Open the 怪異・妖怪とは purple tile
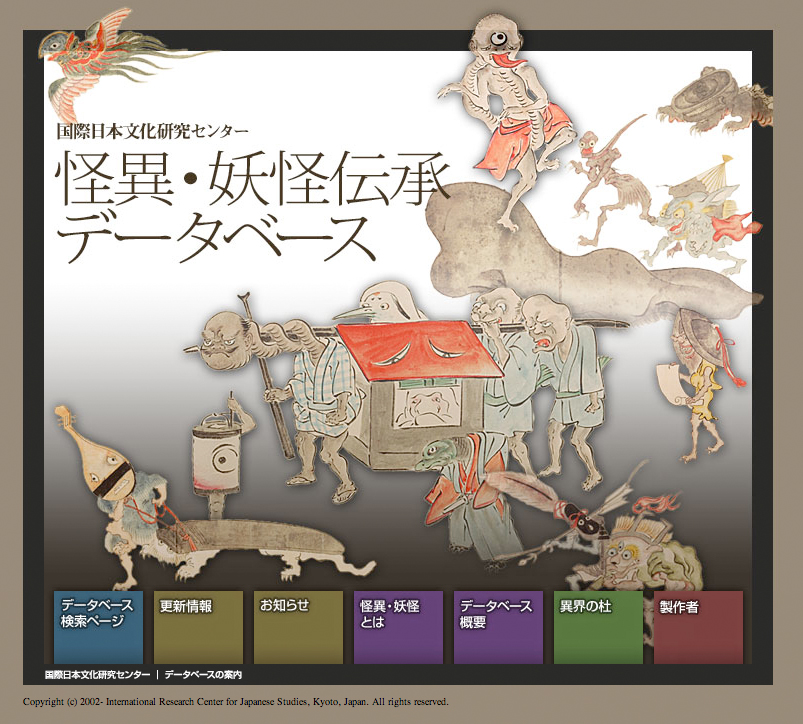The height and width of the screenshot is (724, 803). [398, 626]
